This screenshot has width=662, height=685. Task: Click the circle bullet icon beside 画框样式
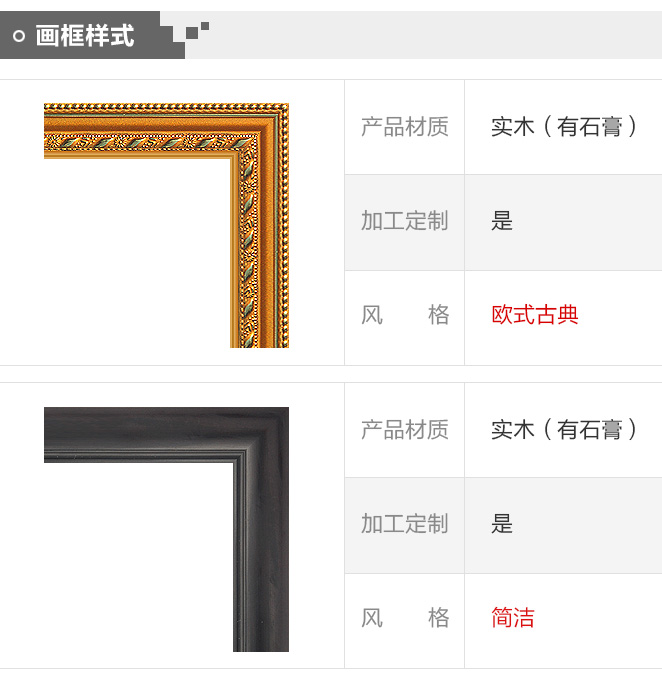(x=19, y=36)
